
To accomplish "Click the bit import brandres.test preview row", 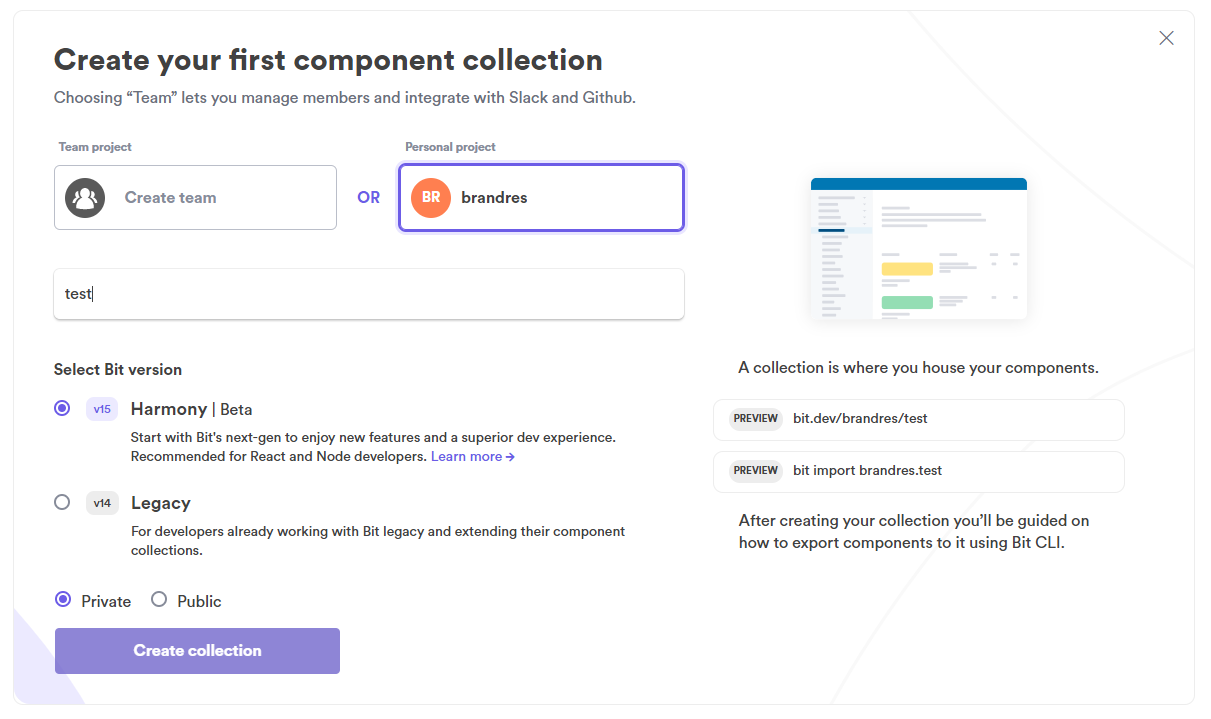I will click(x=918, y=470).
